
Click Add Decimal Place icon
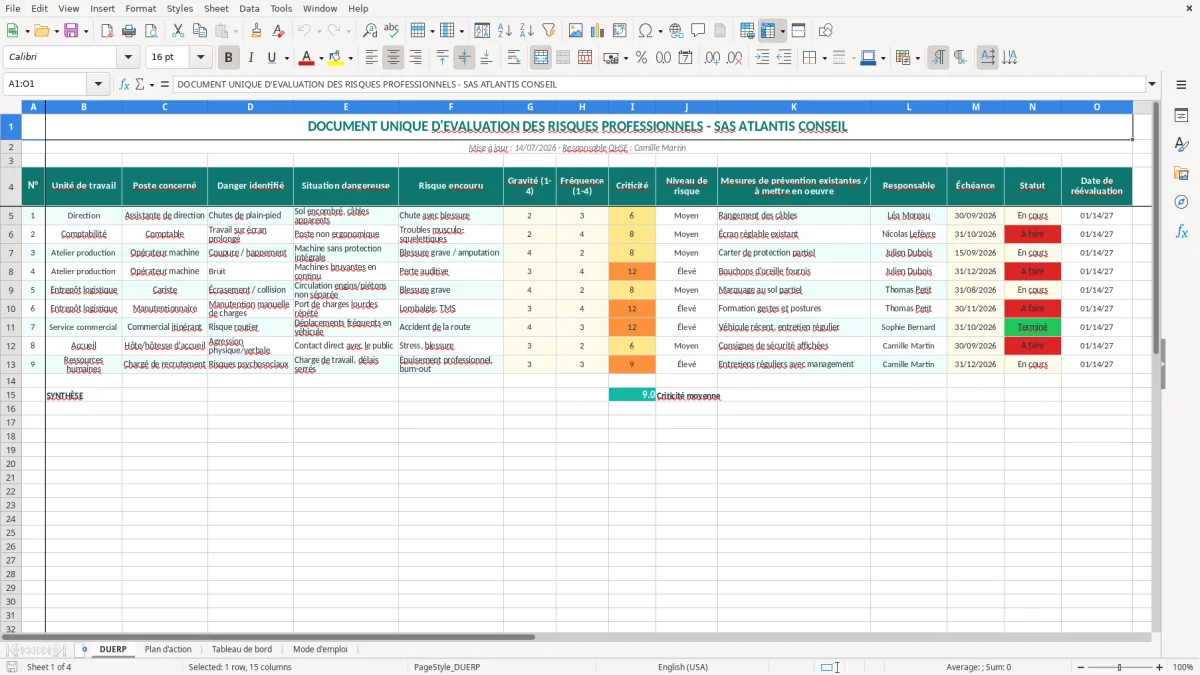(711, 58)
